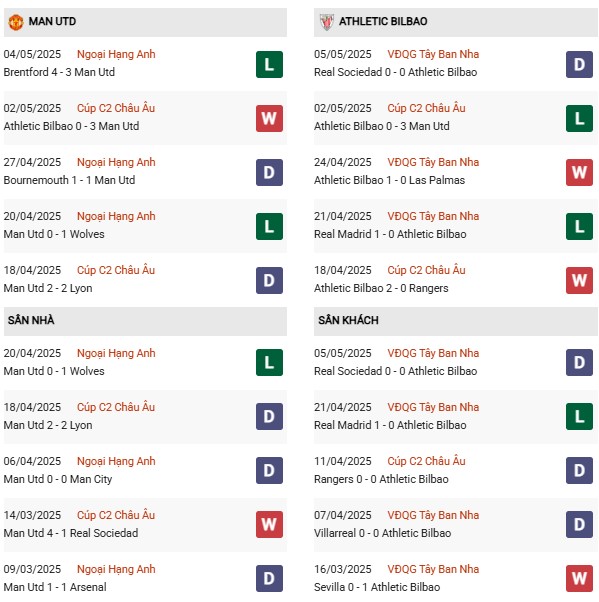This screenshot has height=602, width=599.
Task: Open VĐQG Tây Ban Nha link for 24/04/2025 match
Action: tap(433, 162)
